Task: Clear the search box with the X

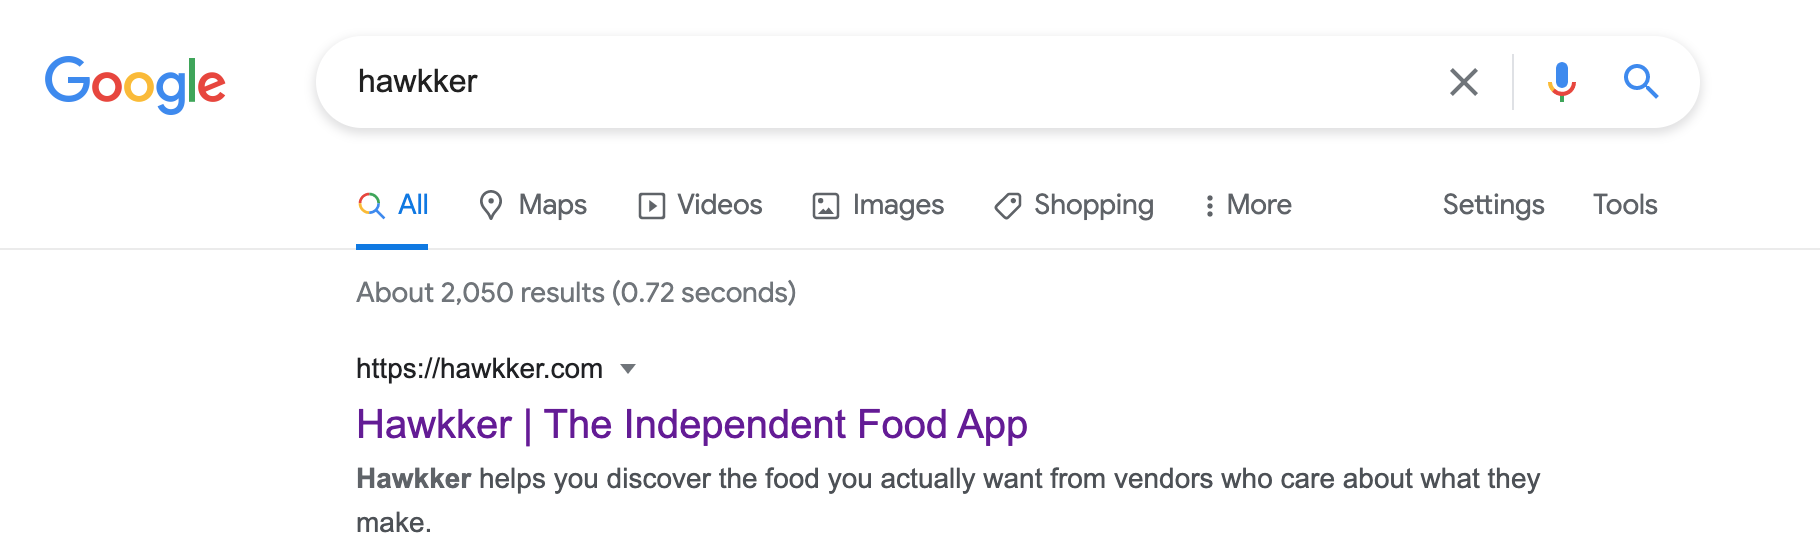Action: [x=1464, y=82]
